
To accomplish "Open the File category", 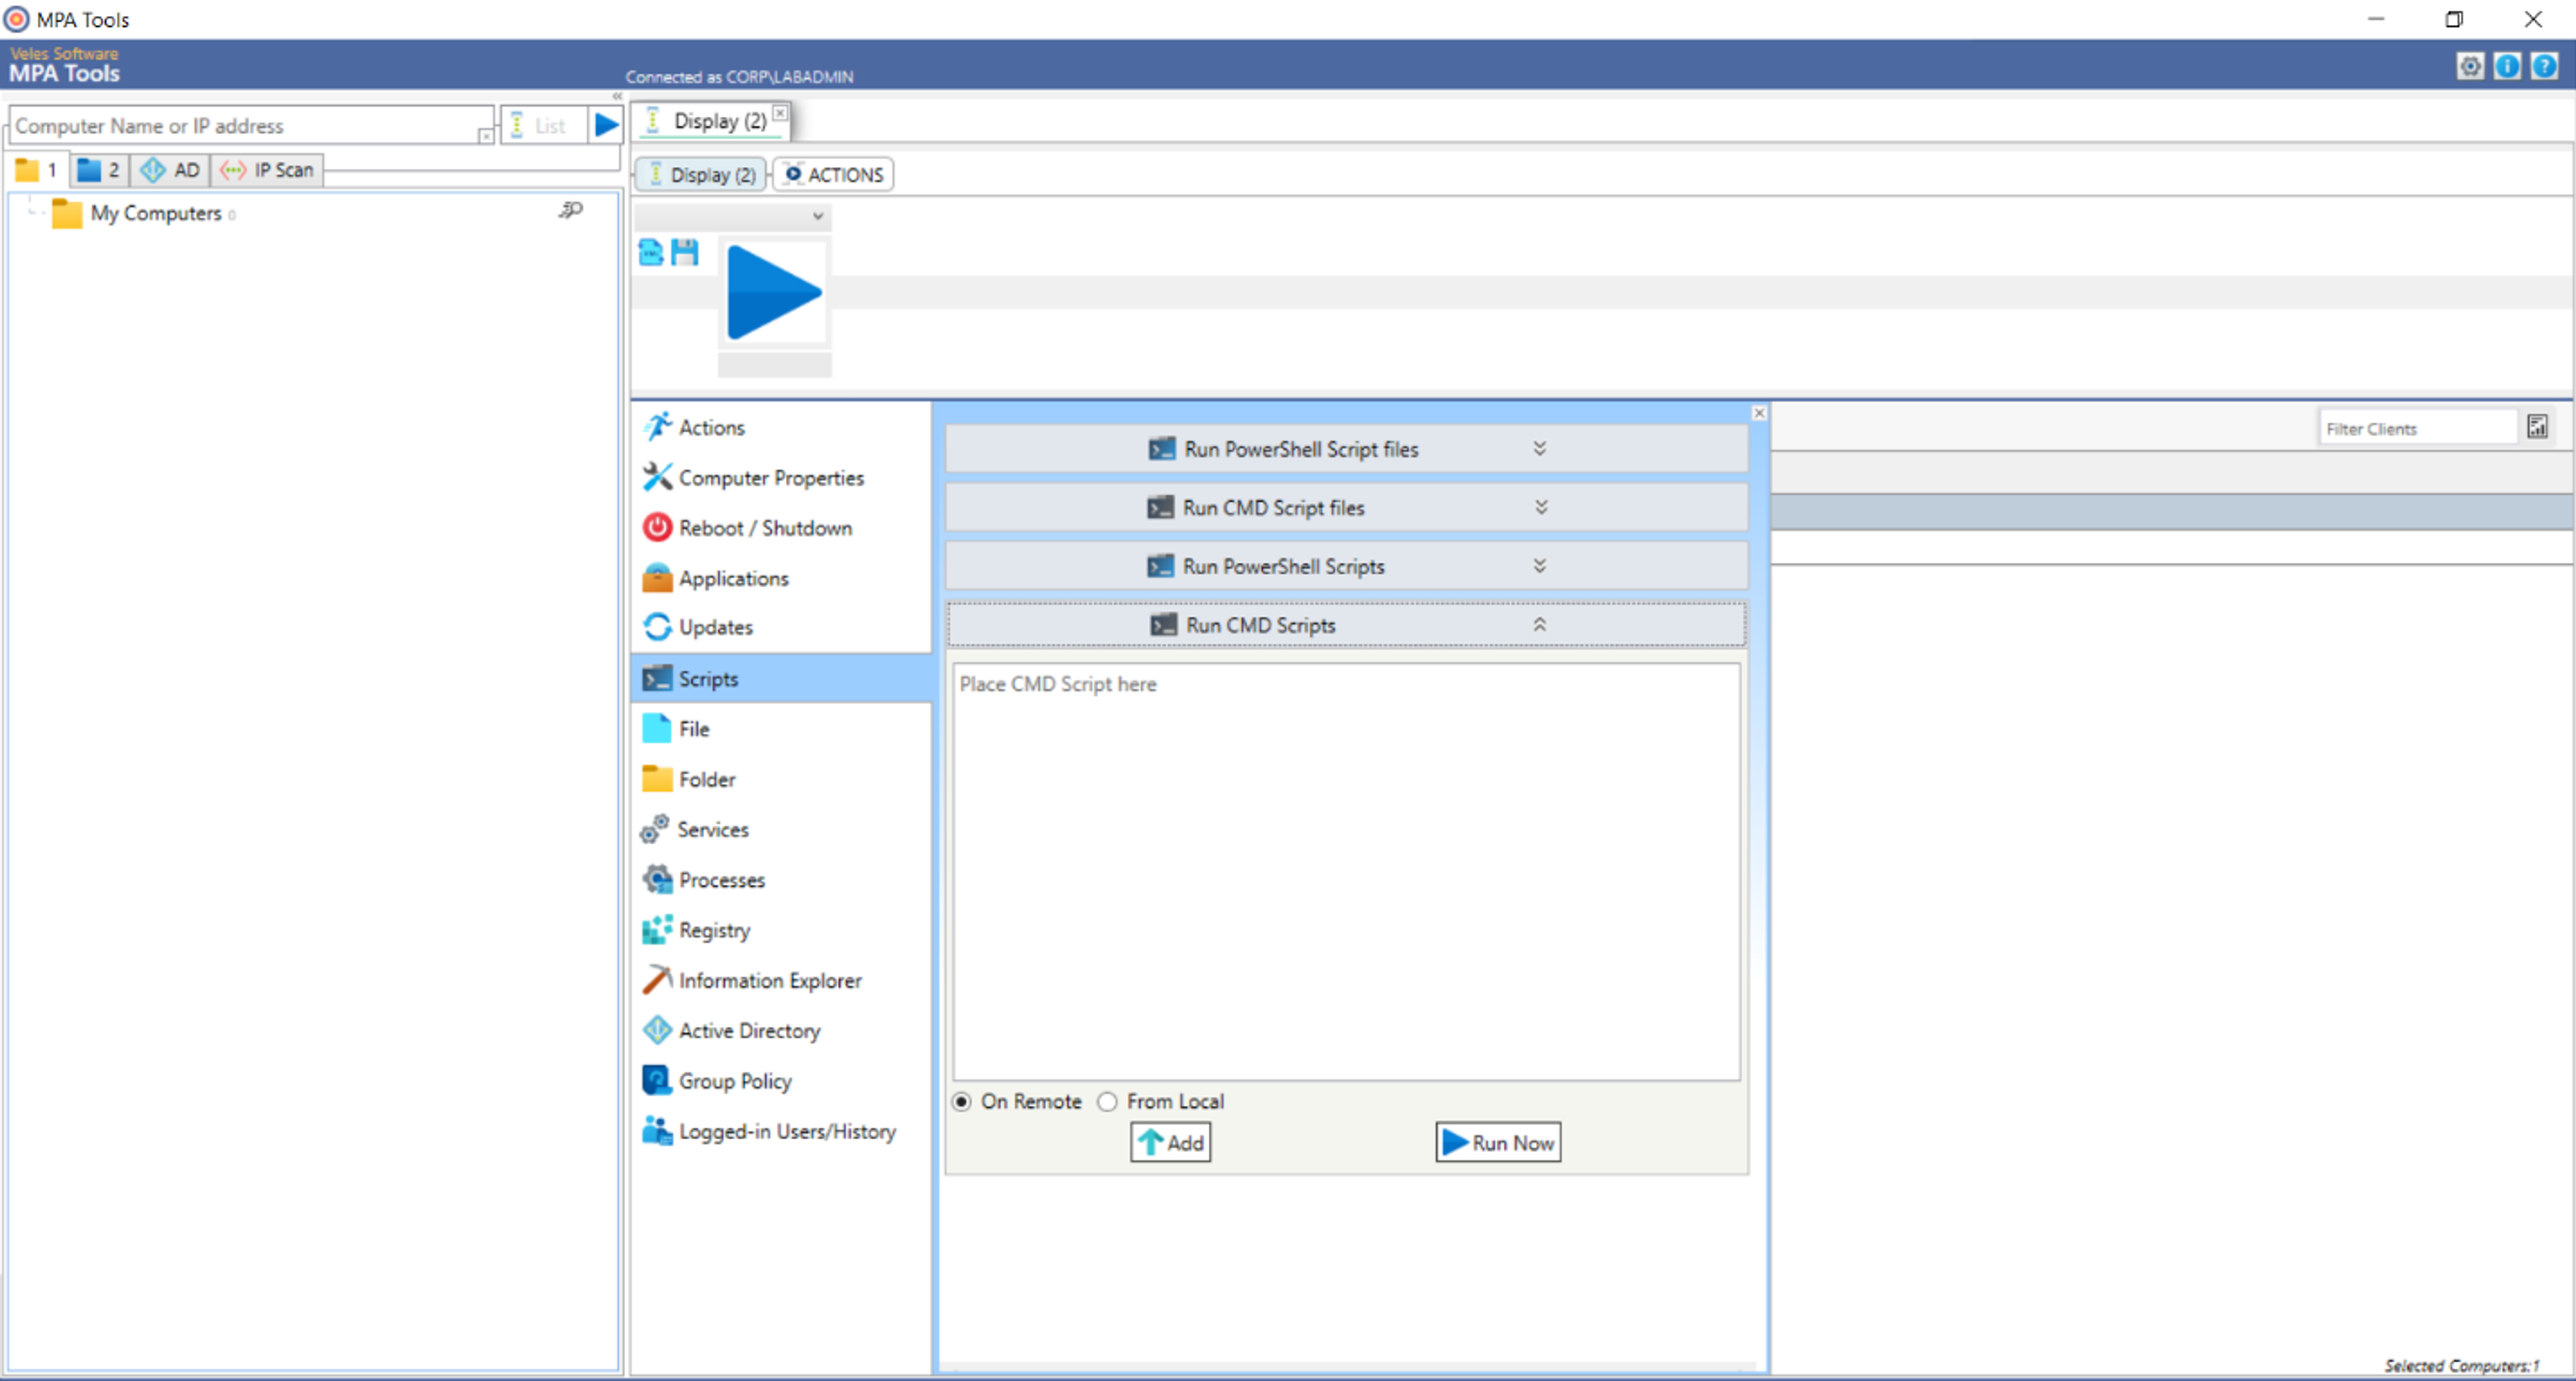I will click(781, 729).
